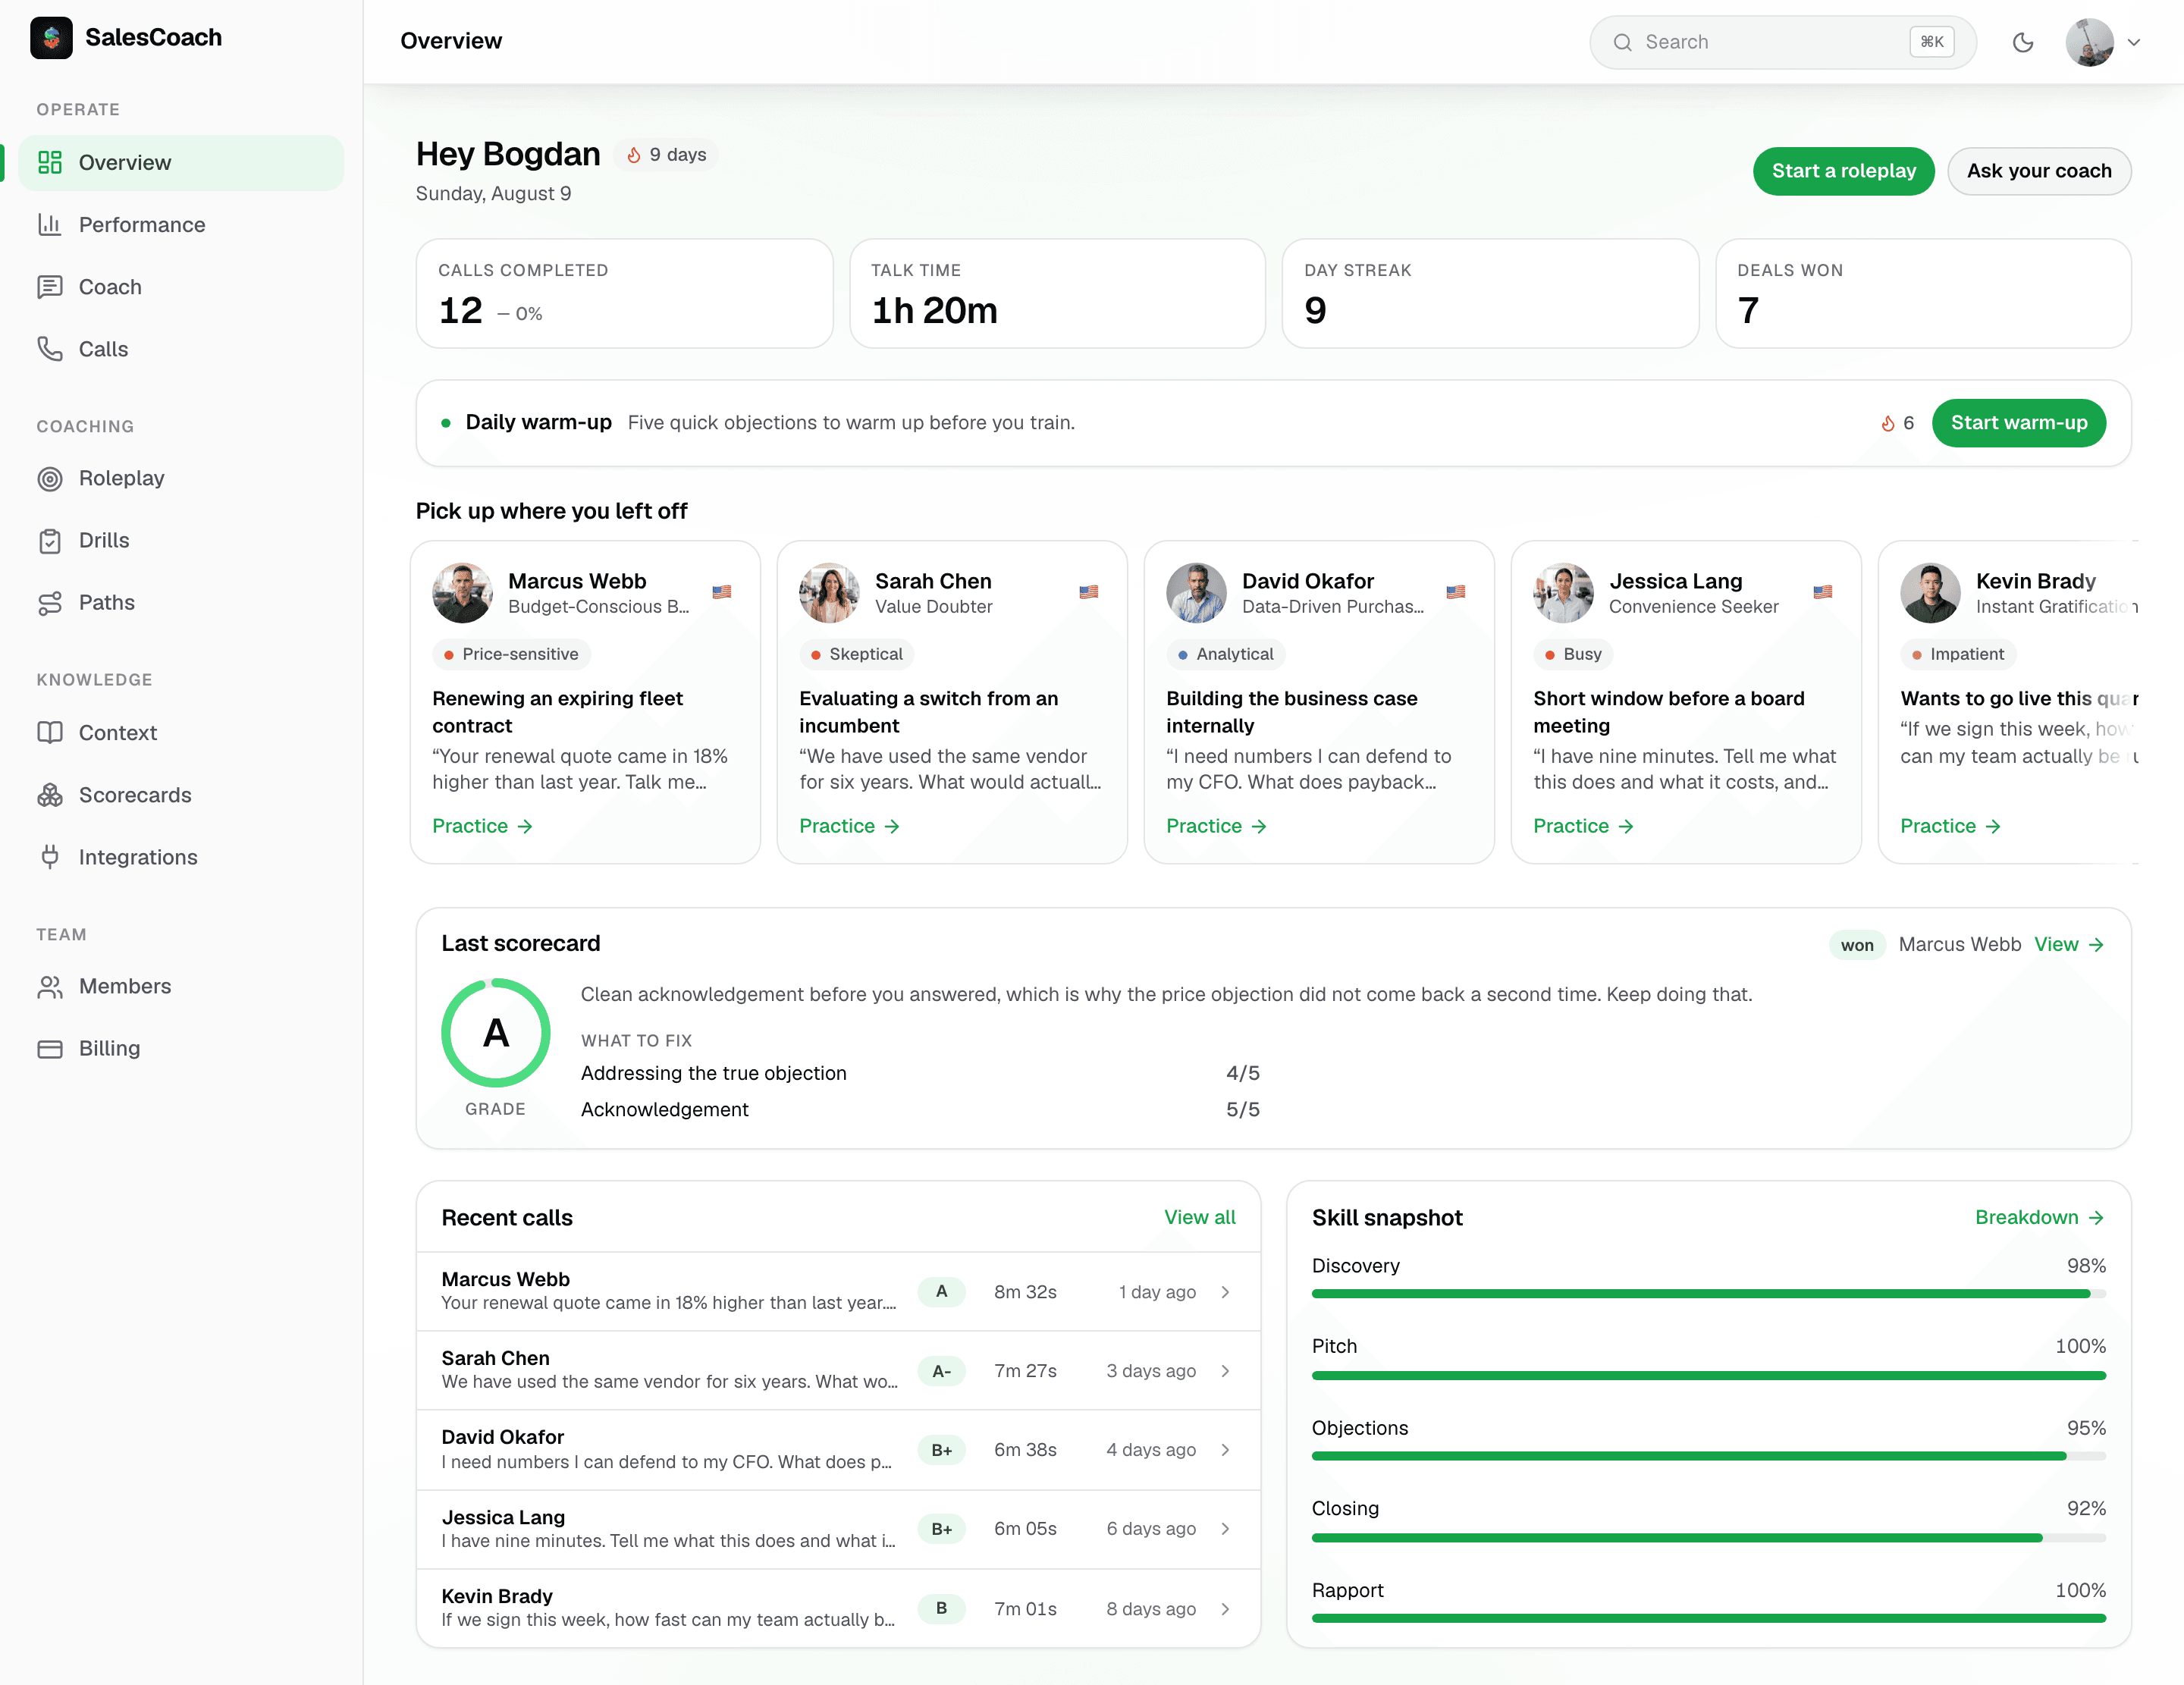Click the flame icon next to 9 days
Image resolution: width=2184 pixels, height=1685 pixels.
(634, 155)
